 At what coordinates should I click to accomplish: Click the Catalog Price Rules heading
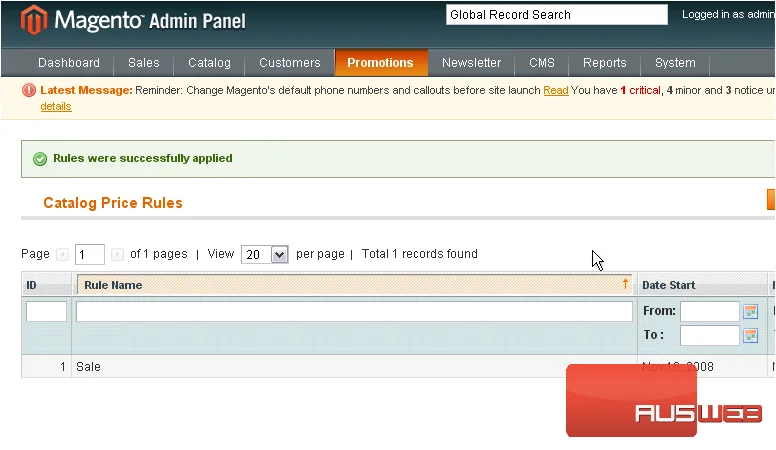point(113,203)
